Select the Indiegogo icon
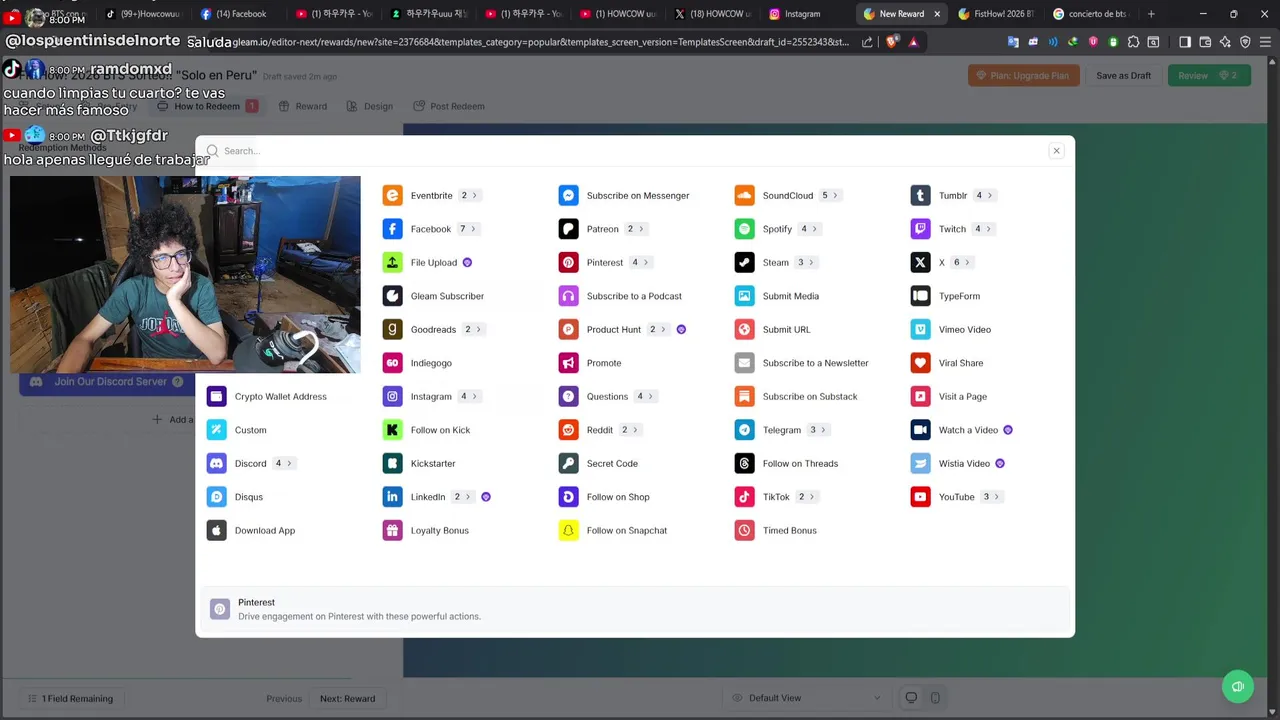Viewport: 1280px width, 720px height. (x=392, y=363)
